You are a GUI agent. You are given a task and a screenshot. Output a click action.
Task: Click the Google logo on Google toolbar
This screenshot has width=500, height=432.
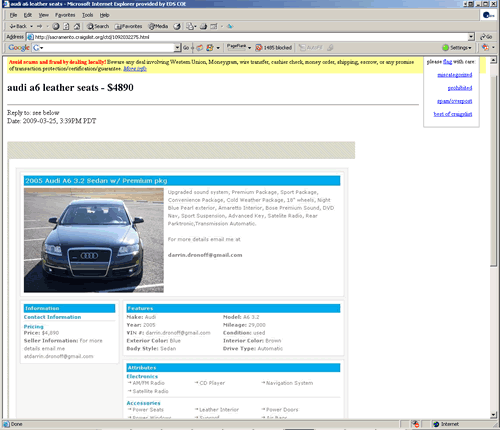pos(19,47)
